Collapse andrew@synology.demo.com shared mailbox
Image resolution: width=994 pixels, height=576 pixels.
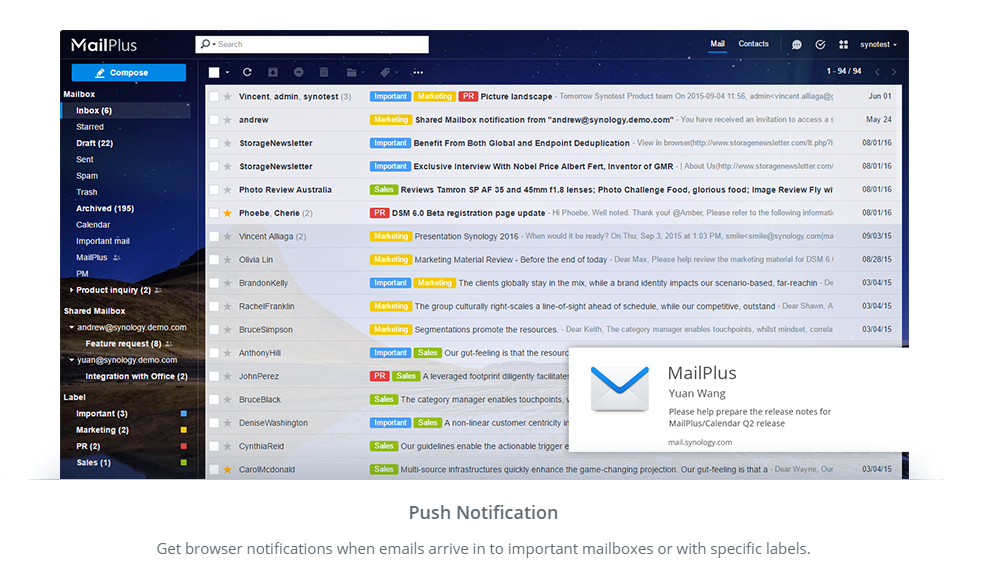point(72,328)
